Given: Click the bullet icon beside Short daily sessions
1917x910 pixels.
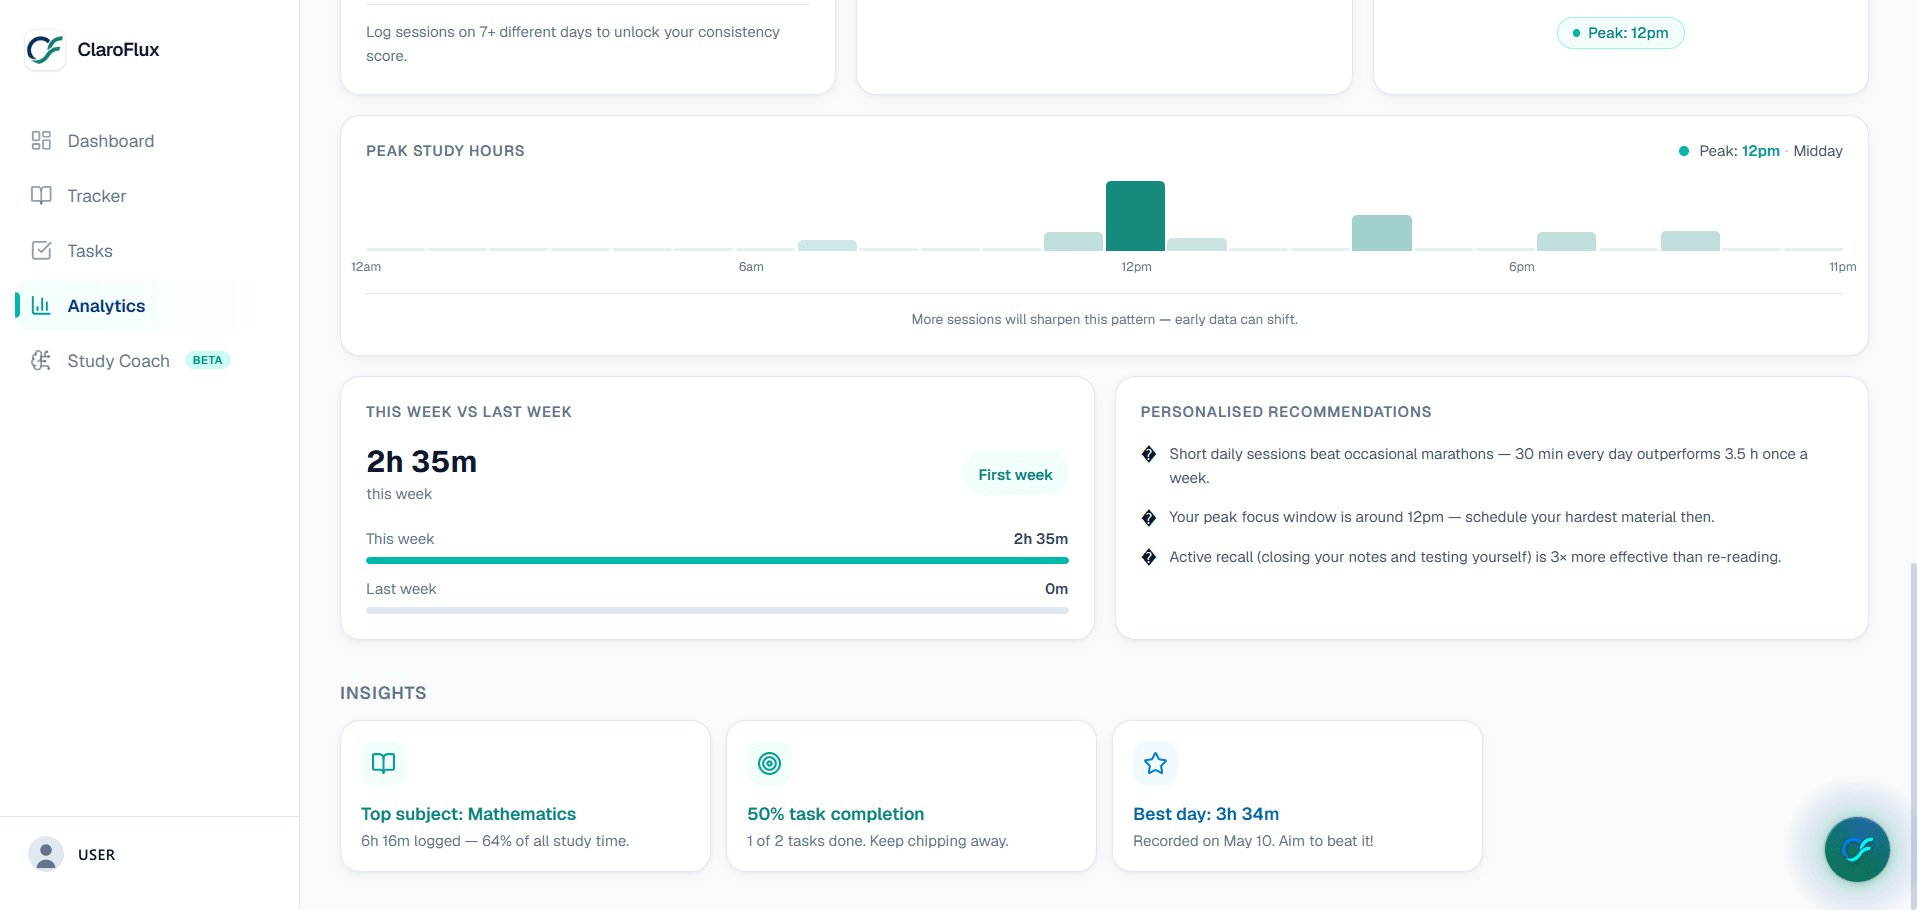Looking at the screenshot, I should coord(1149,454).
